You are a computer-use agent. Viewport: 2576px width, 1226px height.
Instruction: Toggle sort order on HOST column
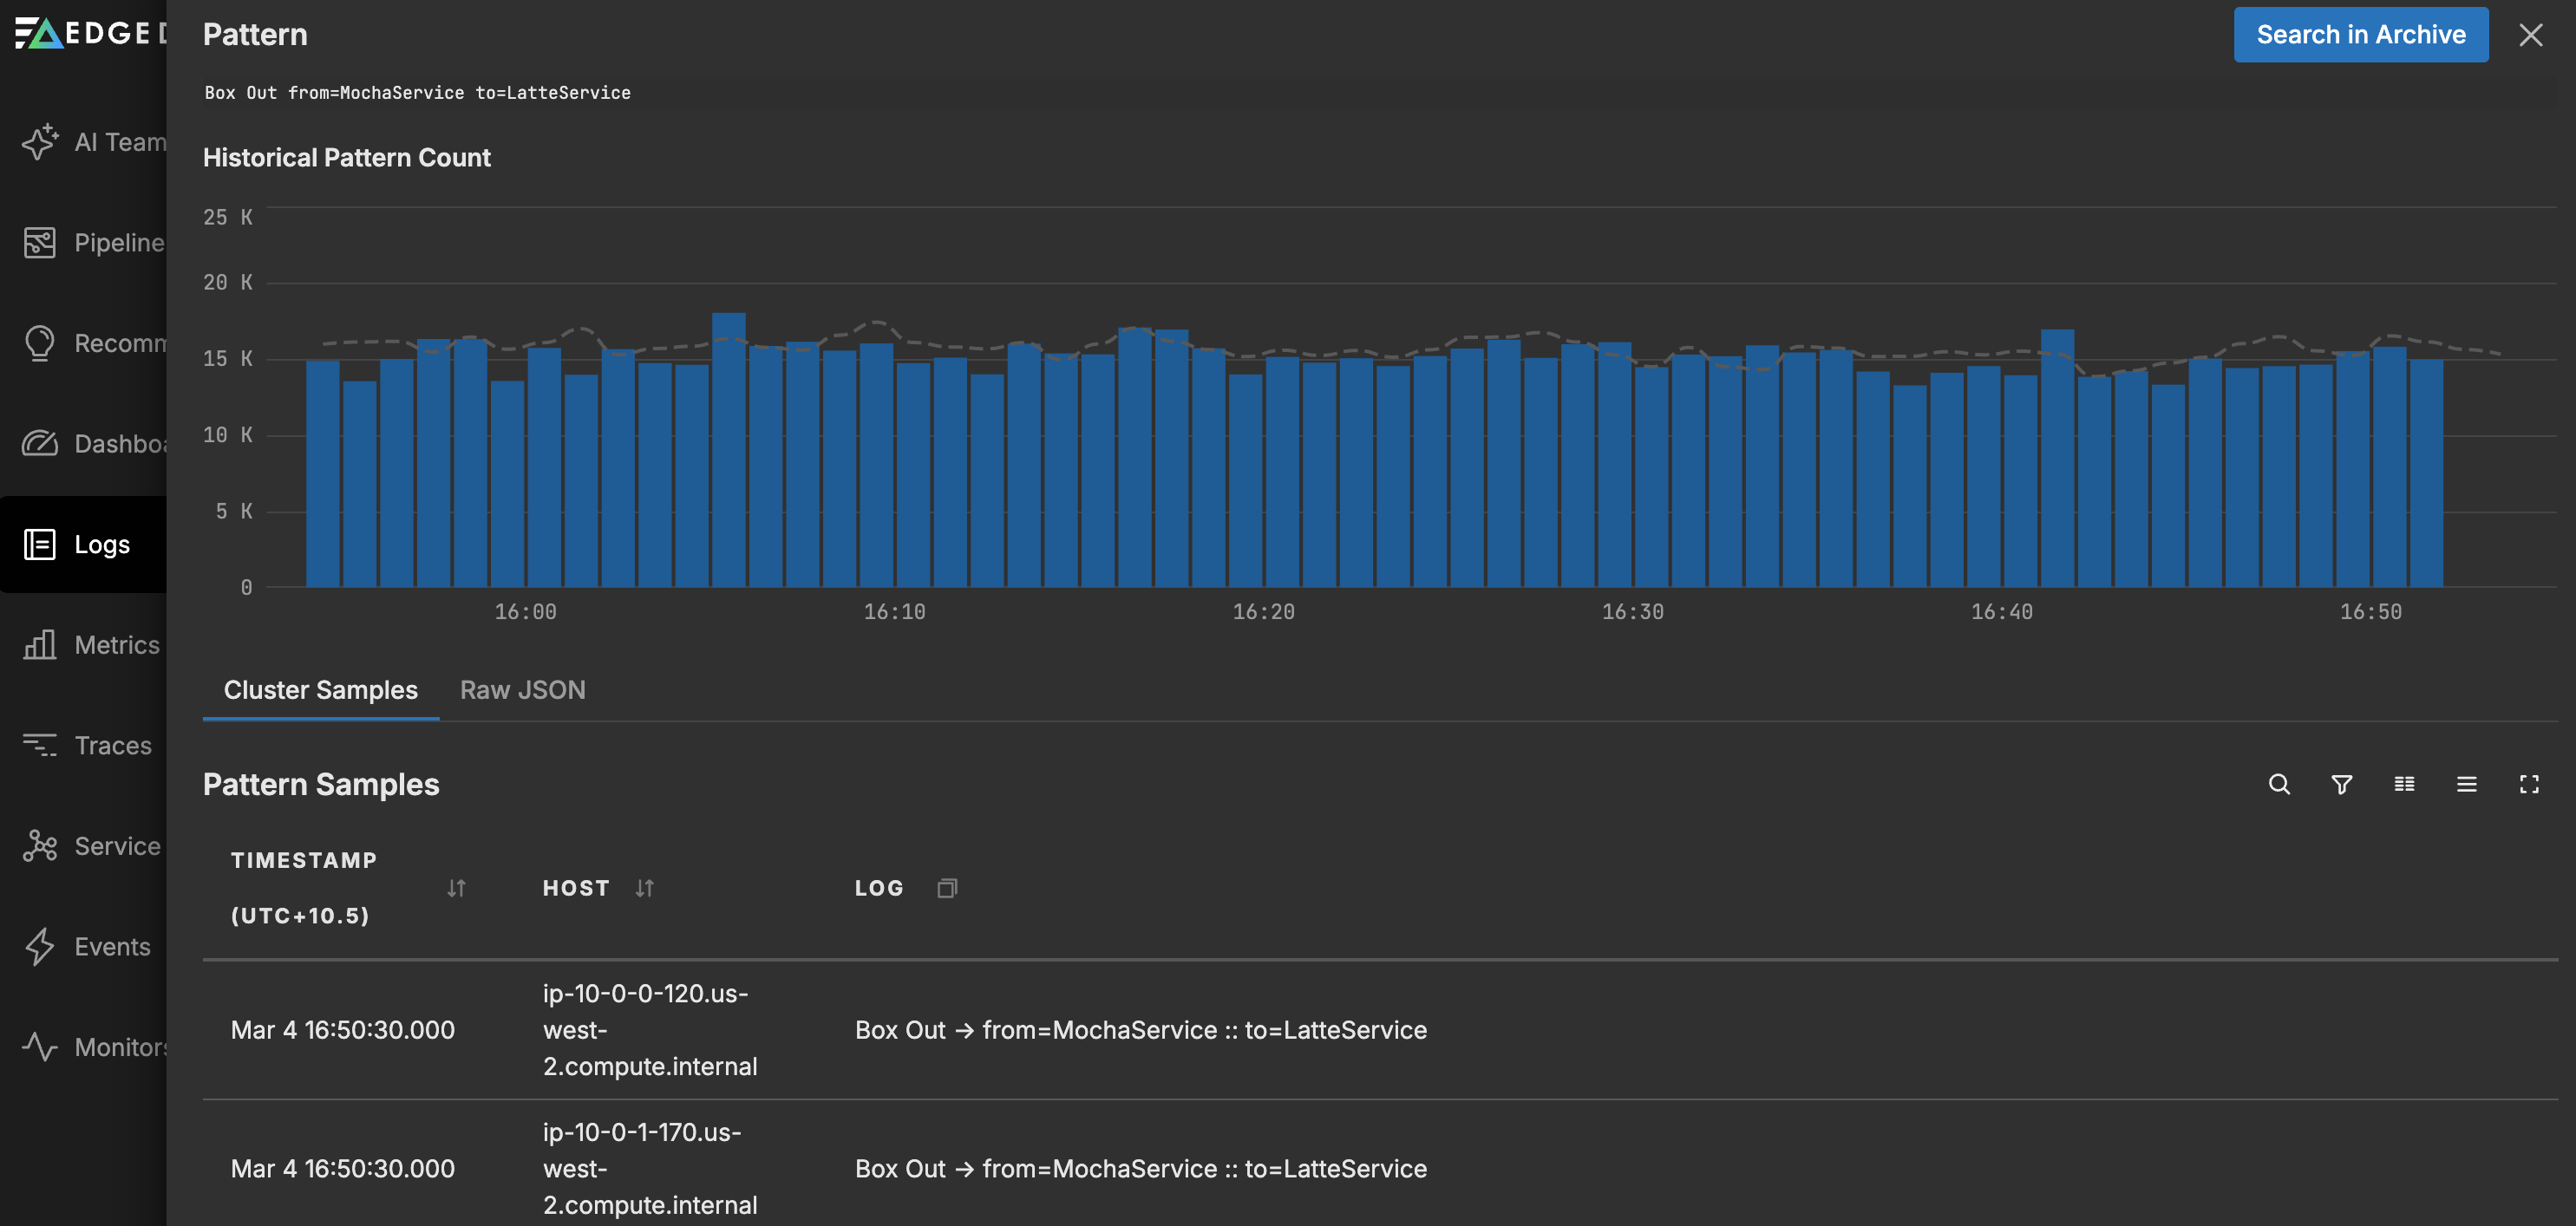click(645, 887)
